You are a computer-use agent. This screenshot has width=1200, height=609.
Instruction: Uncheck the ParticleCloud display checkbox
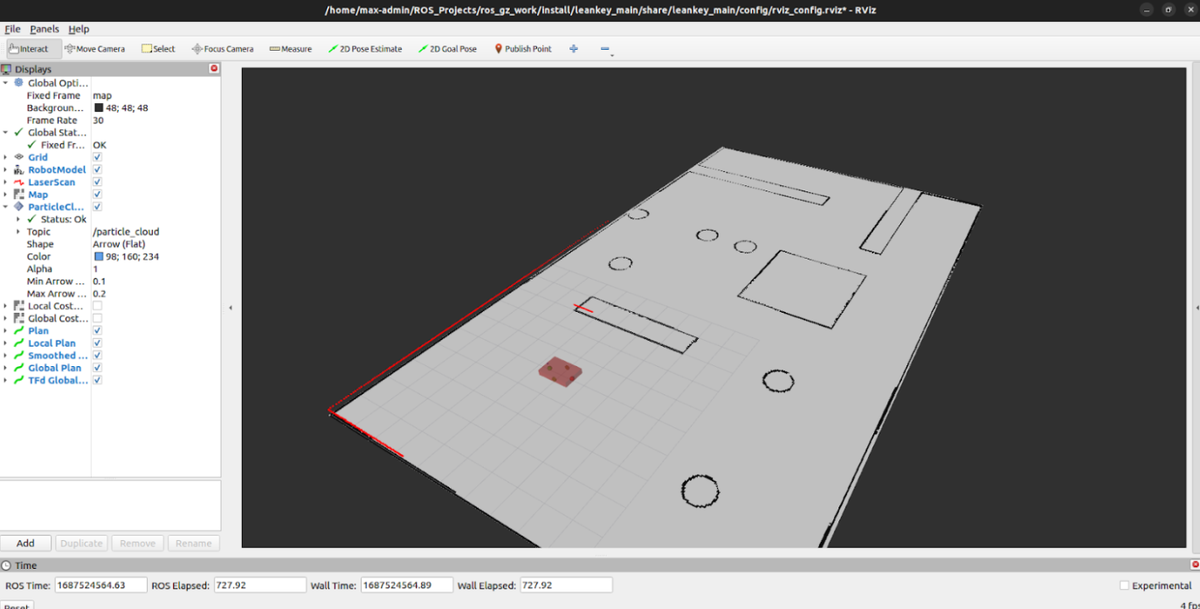[x=97, y=207]
